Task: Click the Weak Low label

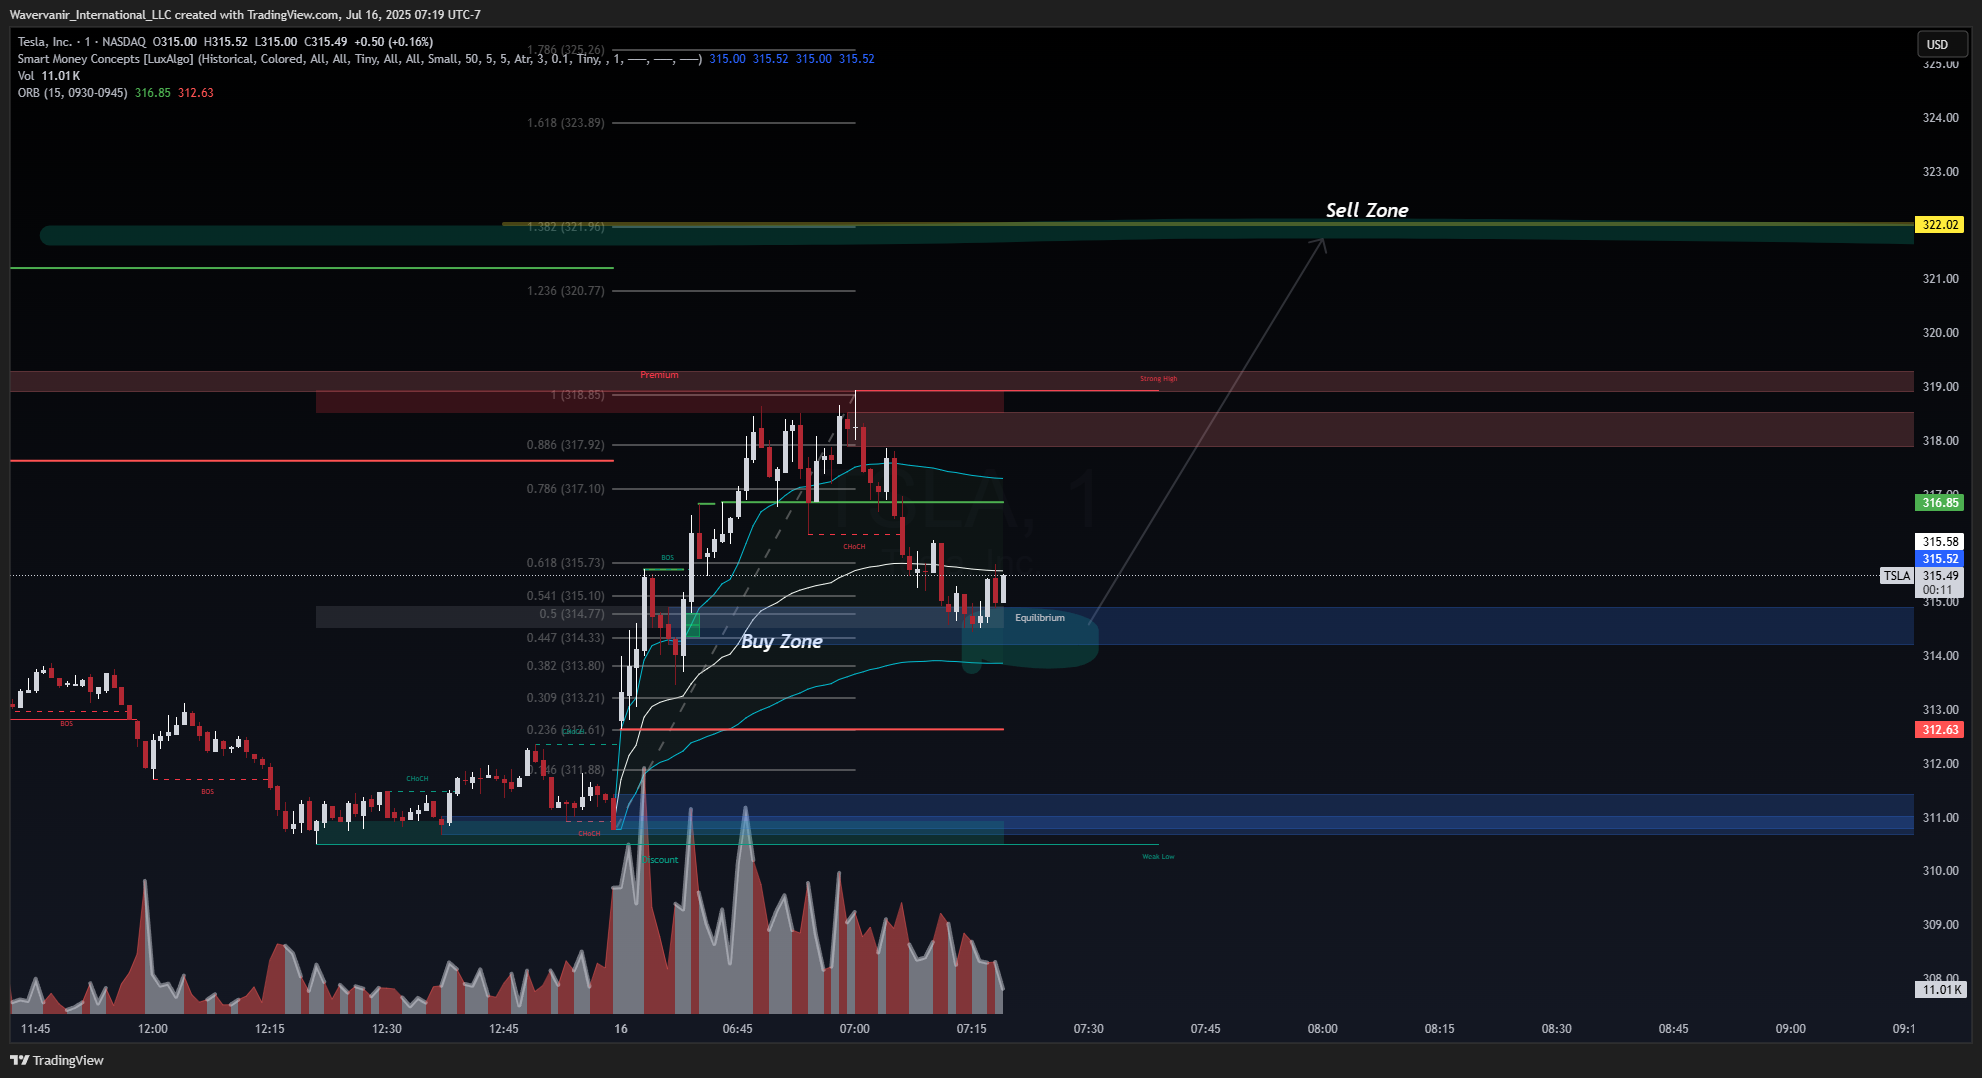Action: tap(1158, 857)
